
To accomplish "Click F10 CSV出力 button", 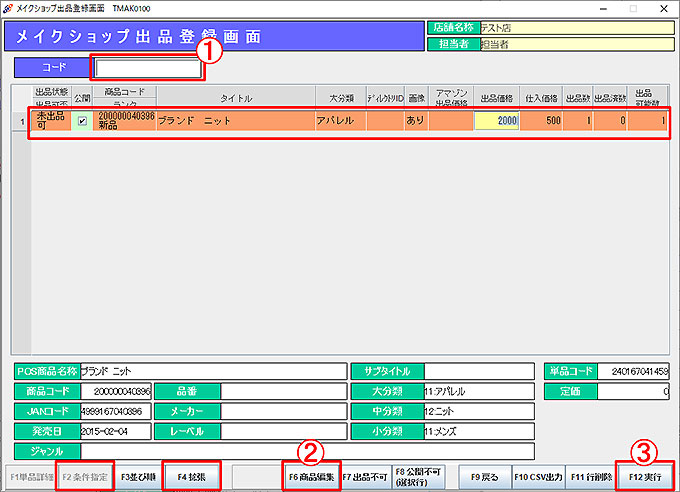I will (538, 477).
